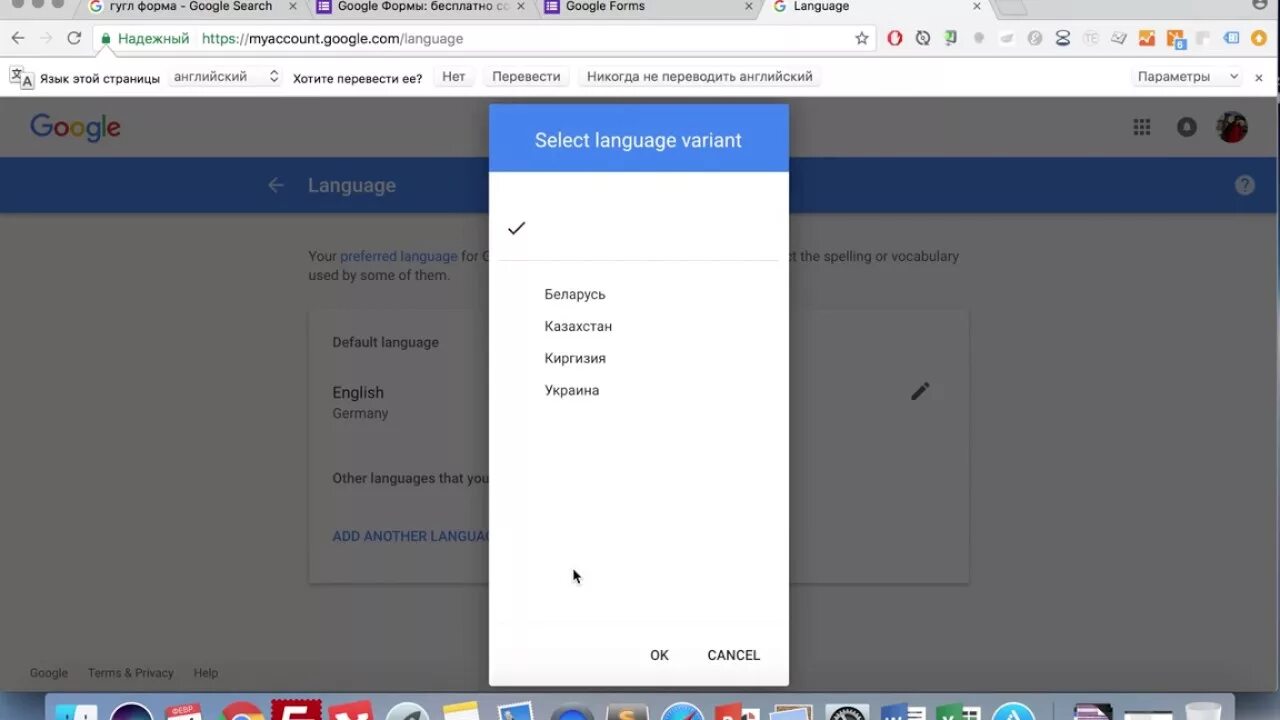1280x720 pixels.
Task: Open the Параметры options dropdown
Action: (x=1188, y=76)
